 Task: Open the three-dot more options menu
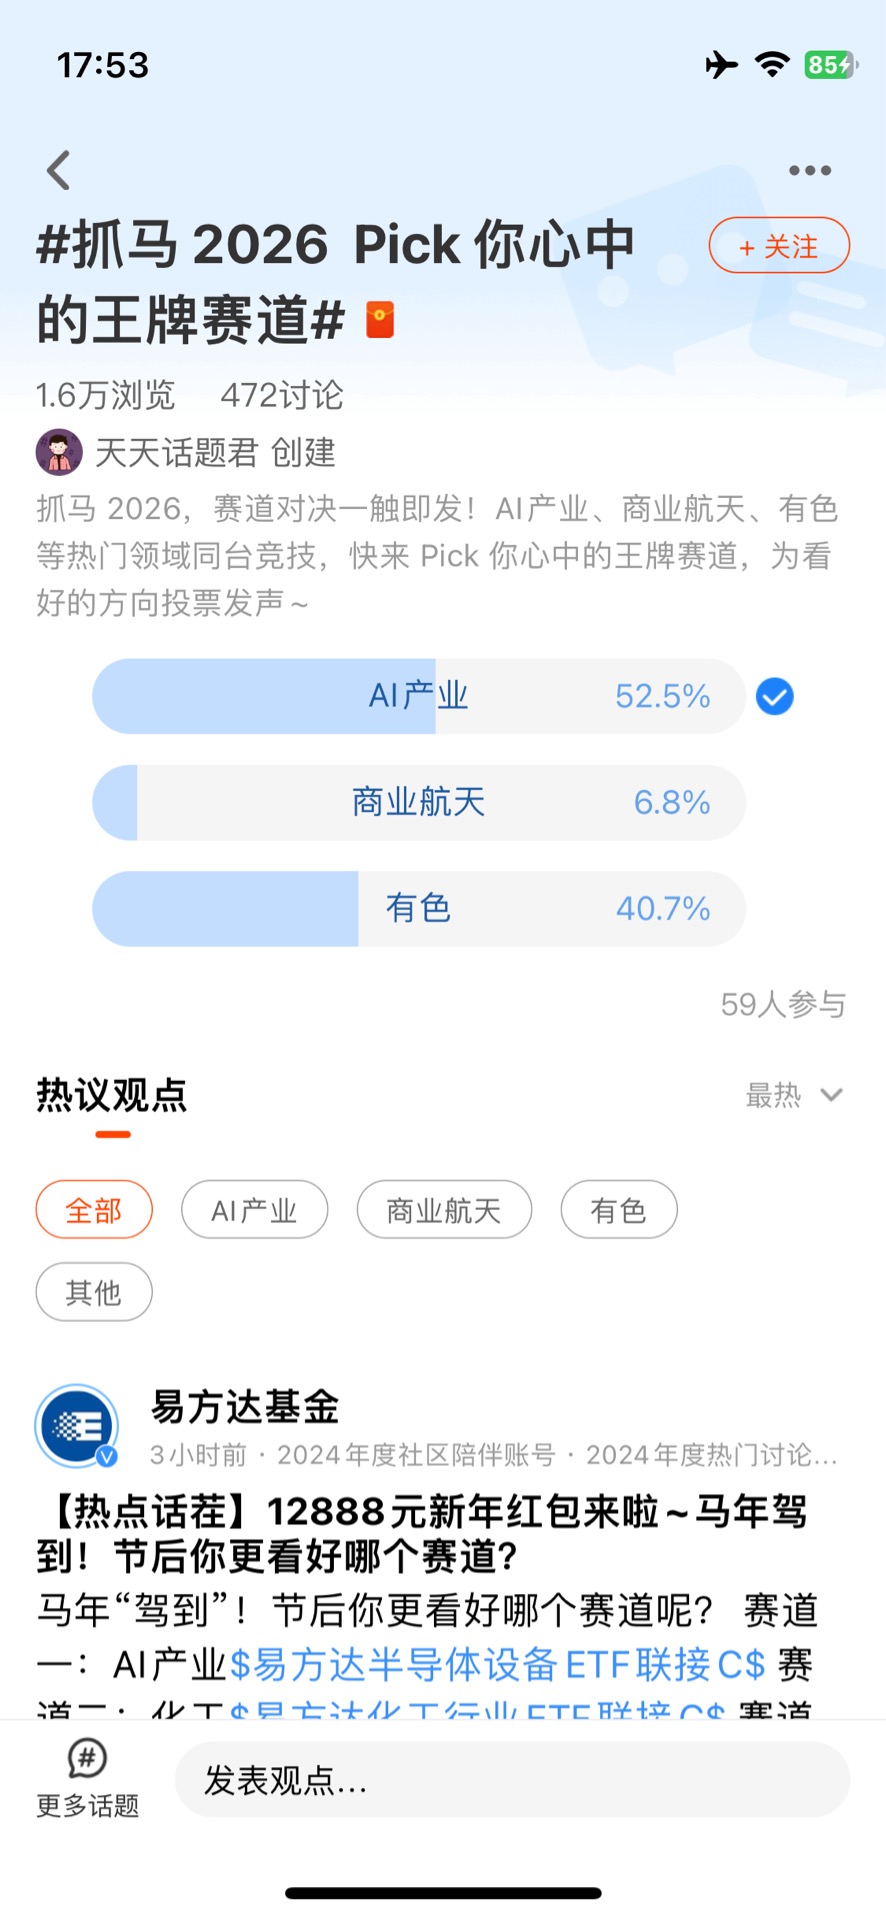[809, 171]
